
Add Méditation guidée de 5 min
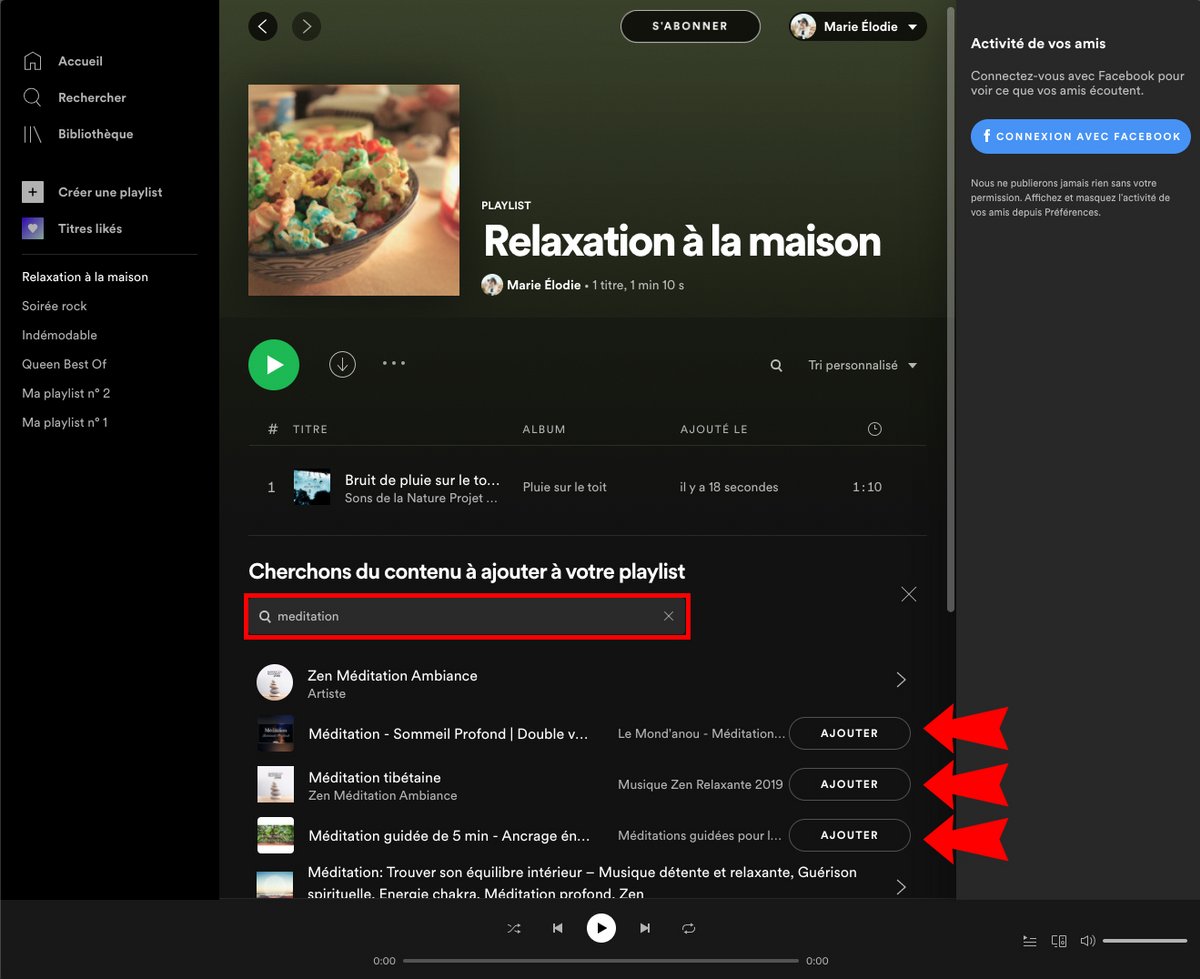(849, 835)
